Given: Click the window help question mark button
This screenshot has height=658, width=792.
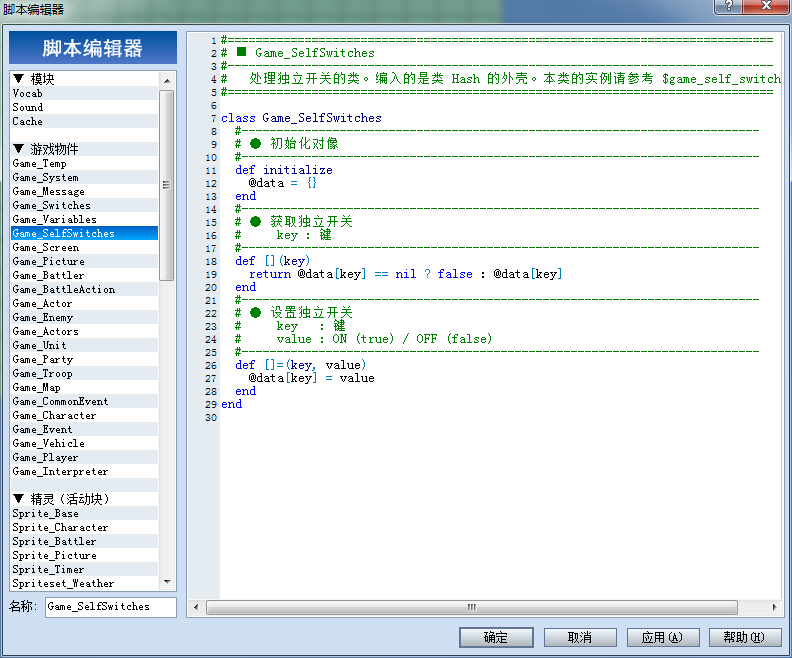Looking at the screenshot, I should [729, 6].
